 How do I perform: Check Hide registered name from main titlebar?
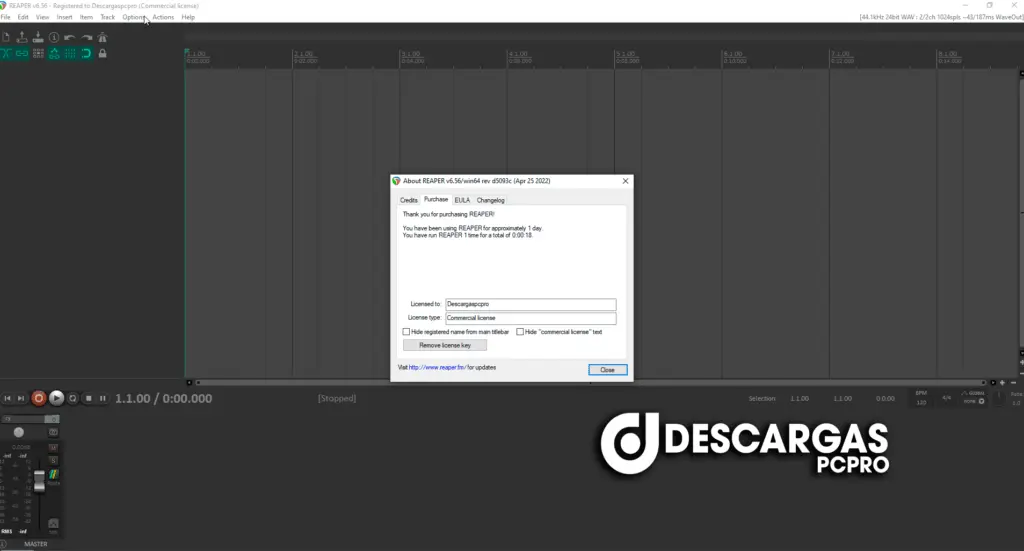[406, 332]
